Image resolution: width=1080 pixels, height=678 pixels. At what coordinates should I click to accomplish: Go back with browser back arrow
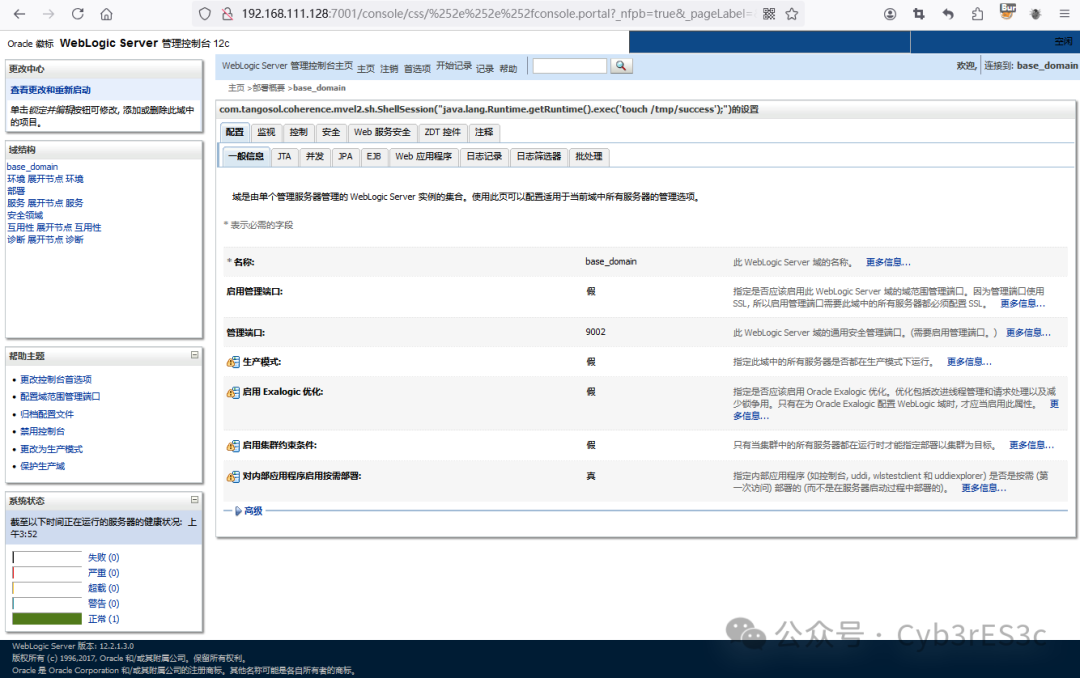[19, 14]
